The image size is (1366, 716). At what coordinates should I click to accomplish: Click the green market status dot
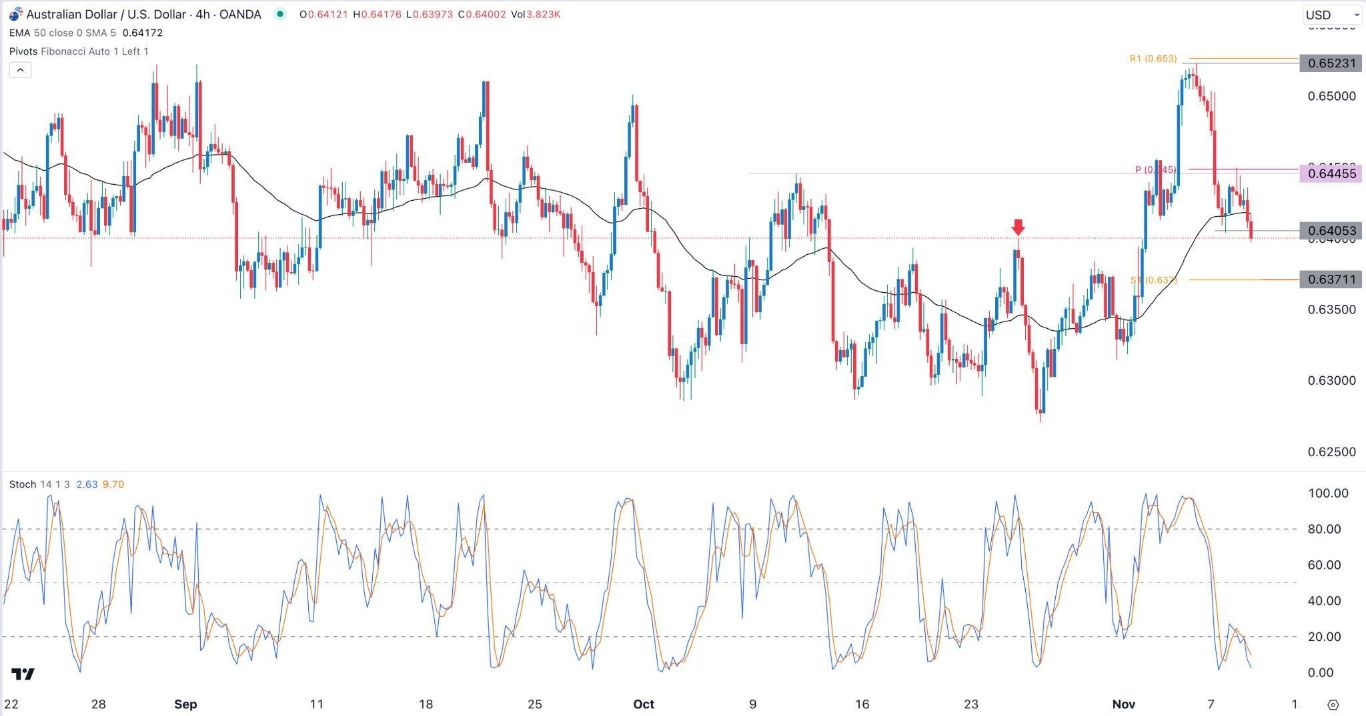[278, 14]
